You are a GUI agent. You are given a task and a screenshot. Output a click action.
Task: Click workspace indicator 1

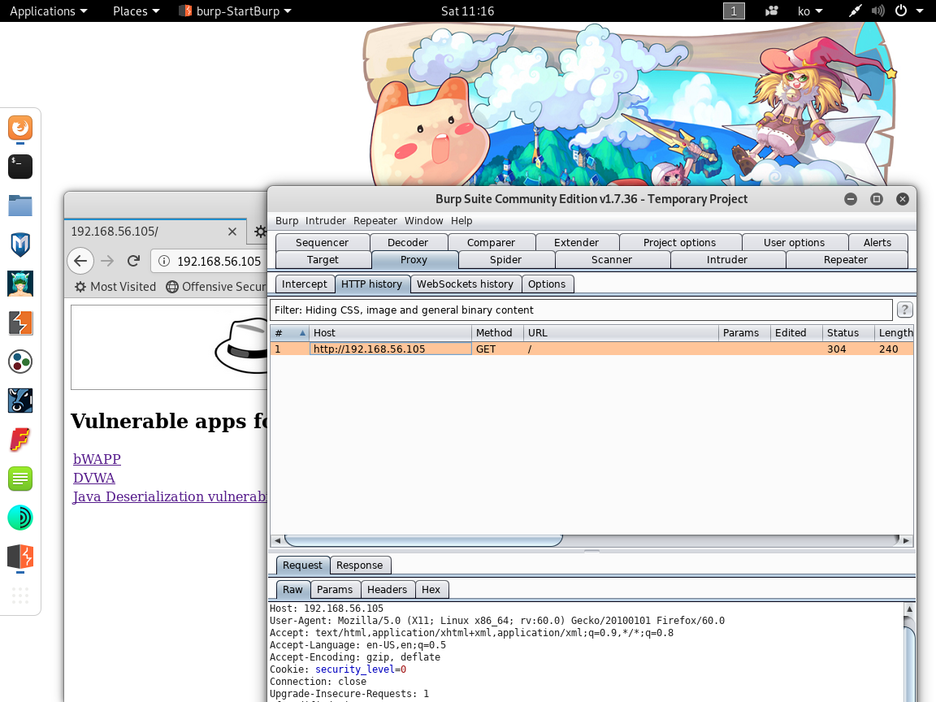[x=734, y=11]
